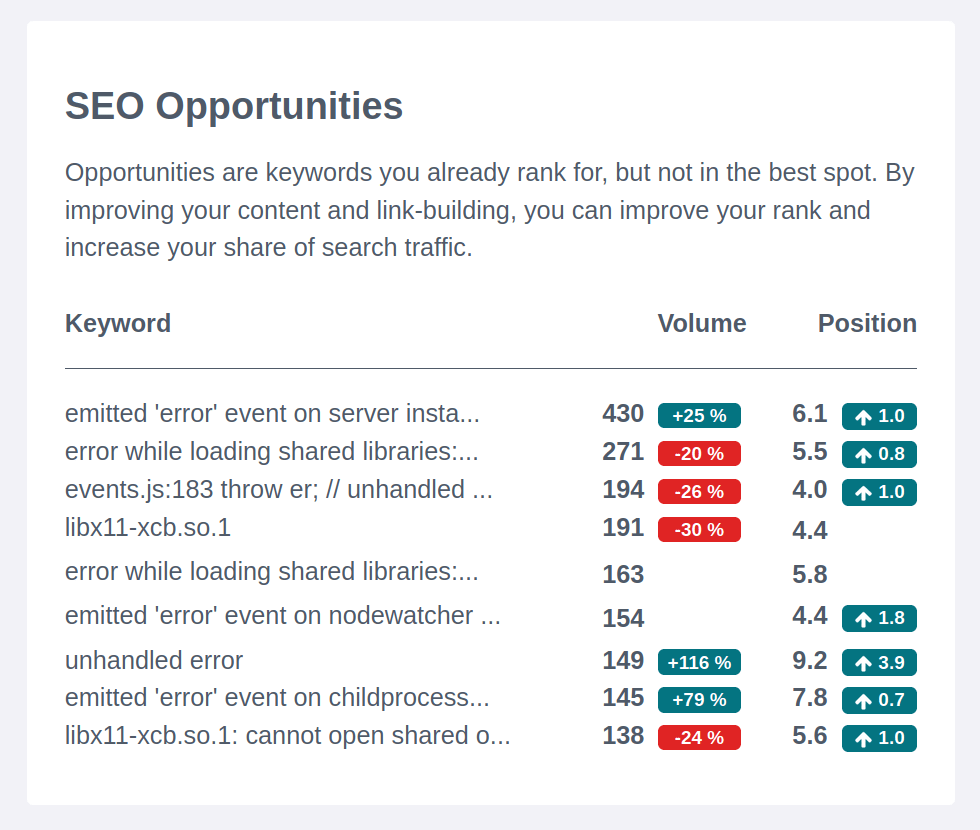
Task: Select the up arrow badge showing 1.8
Action: [x=878, y=618]
